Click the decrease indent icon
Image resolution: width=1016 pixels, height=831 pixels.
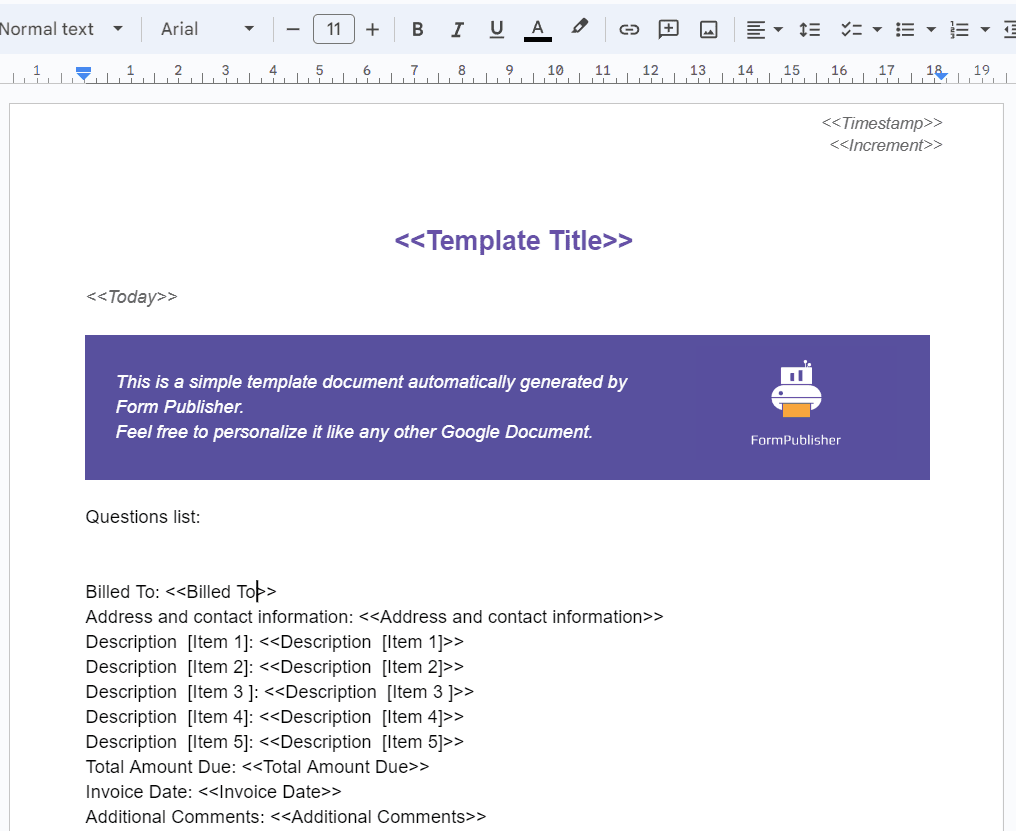click(x=1009, y=29)
